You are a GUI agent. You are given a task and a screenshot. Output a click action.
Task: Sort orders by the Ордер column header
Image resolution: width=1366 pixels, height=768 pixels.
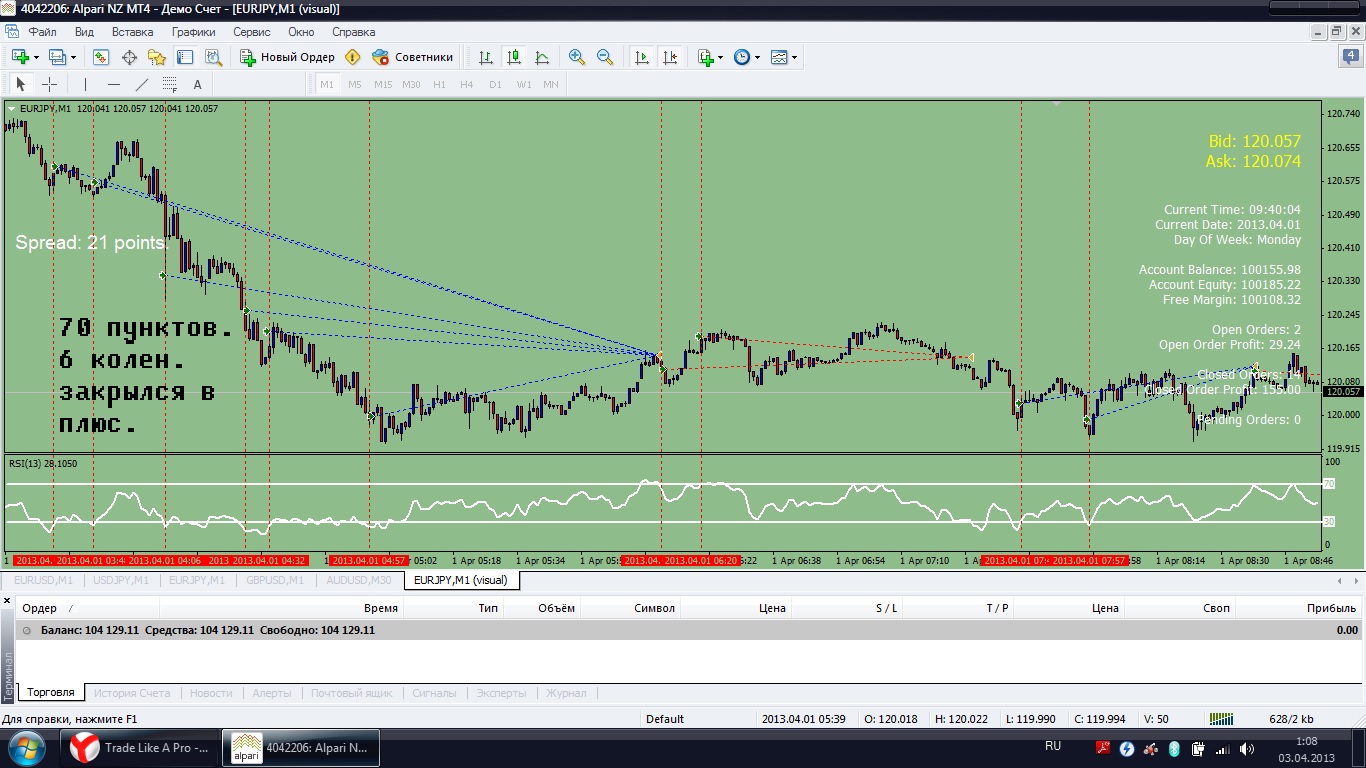(88, 607)
